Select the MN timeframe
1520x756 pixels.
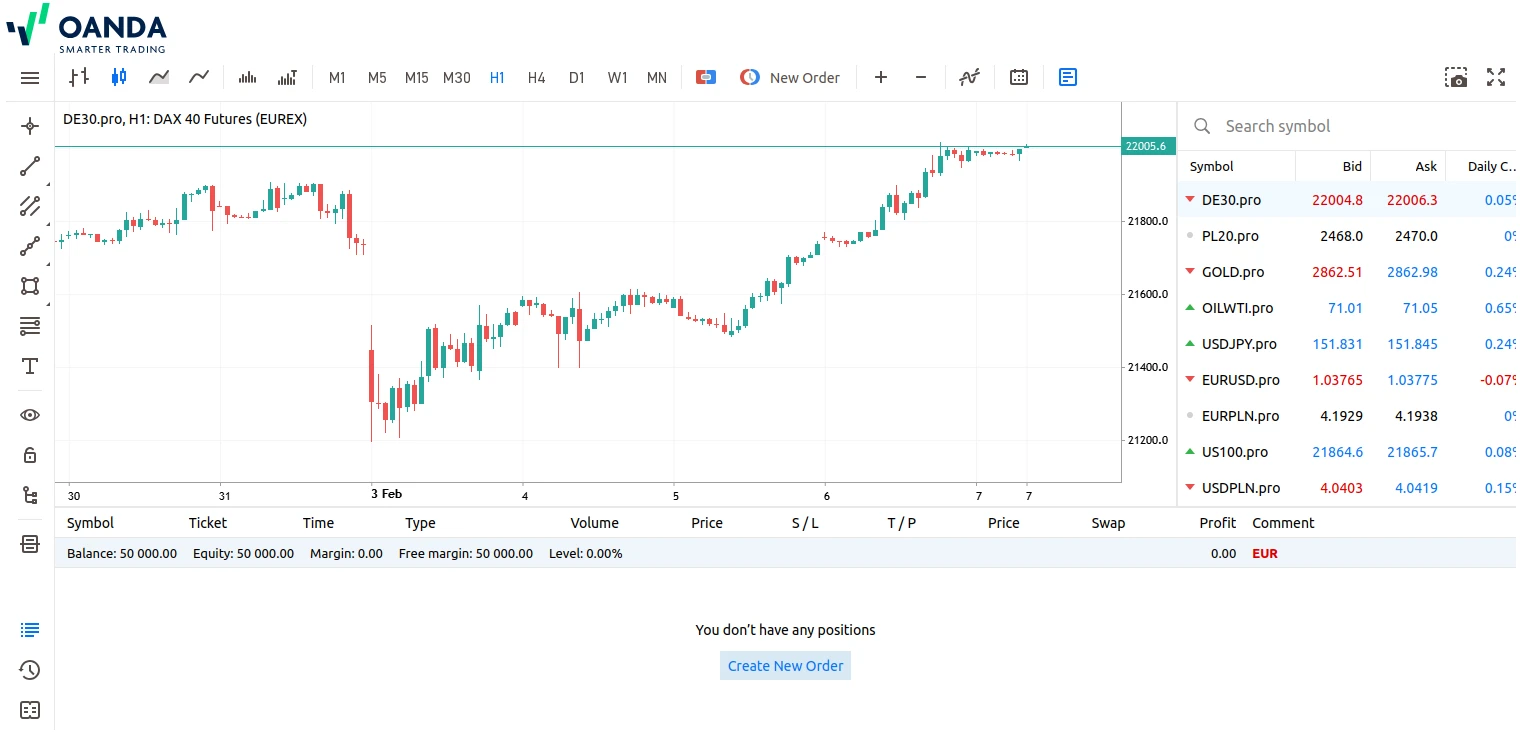coord(657,78)
